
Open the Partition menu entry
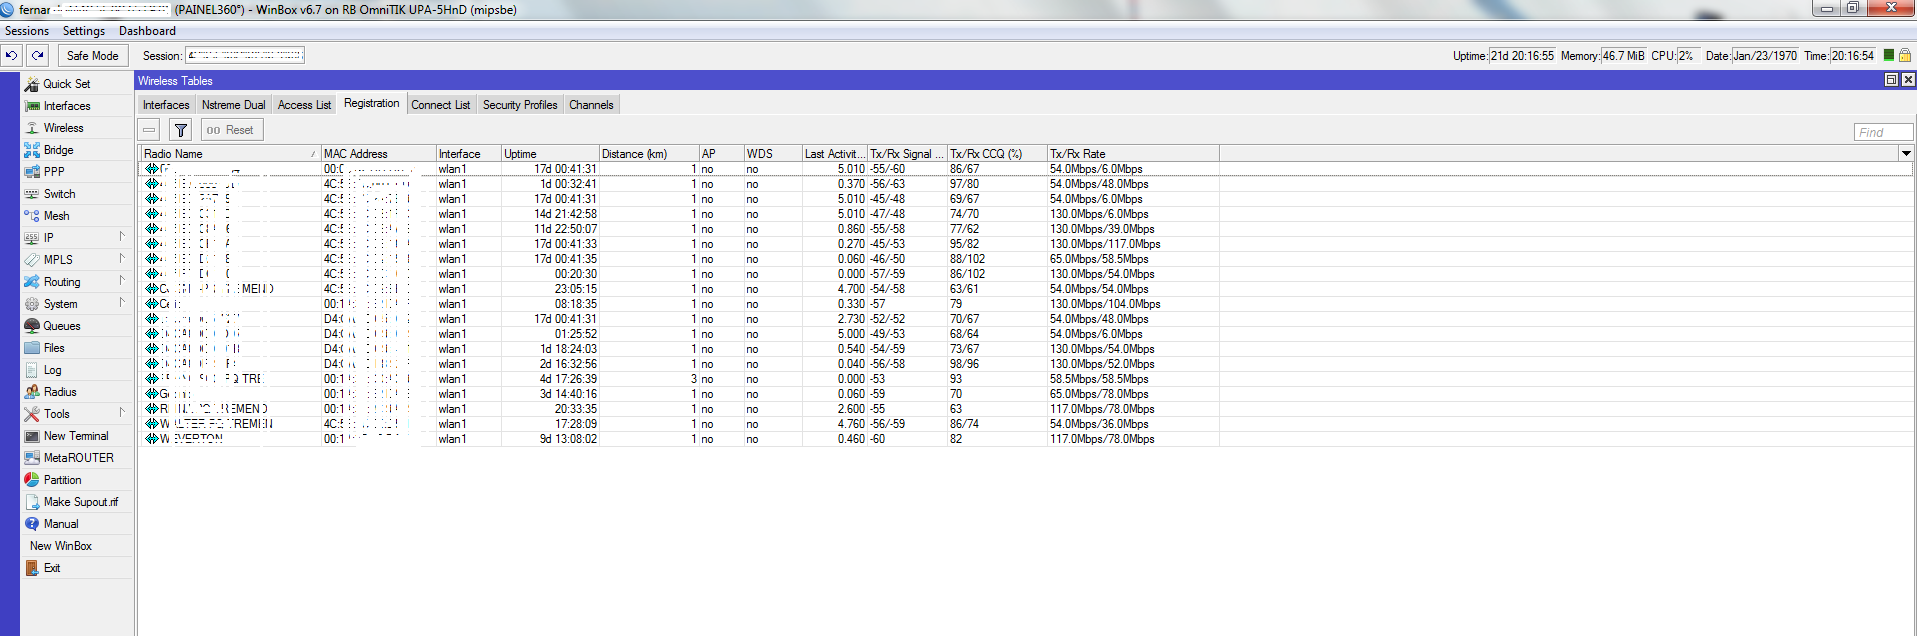62,480
